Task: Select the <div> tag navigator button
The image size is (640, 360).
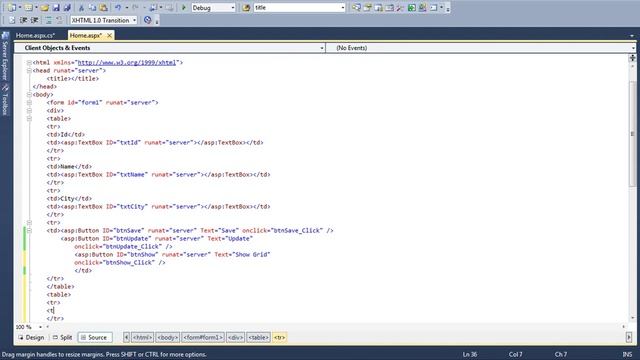Action: pos(236,338)
